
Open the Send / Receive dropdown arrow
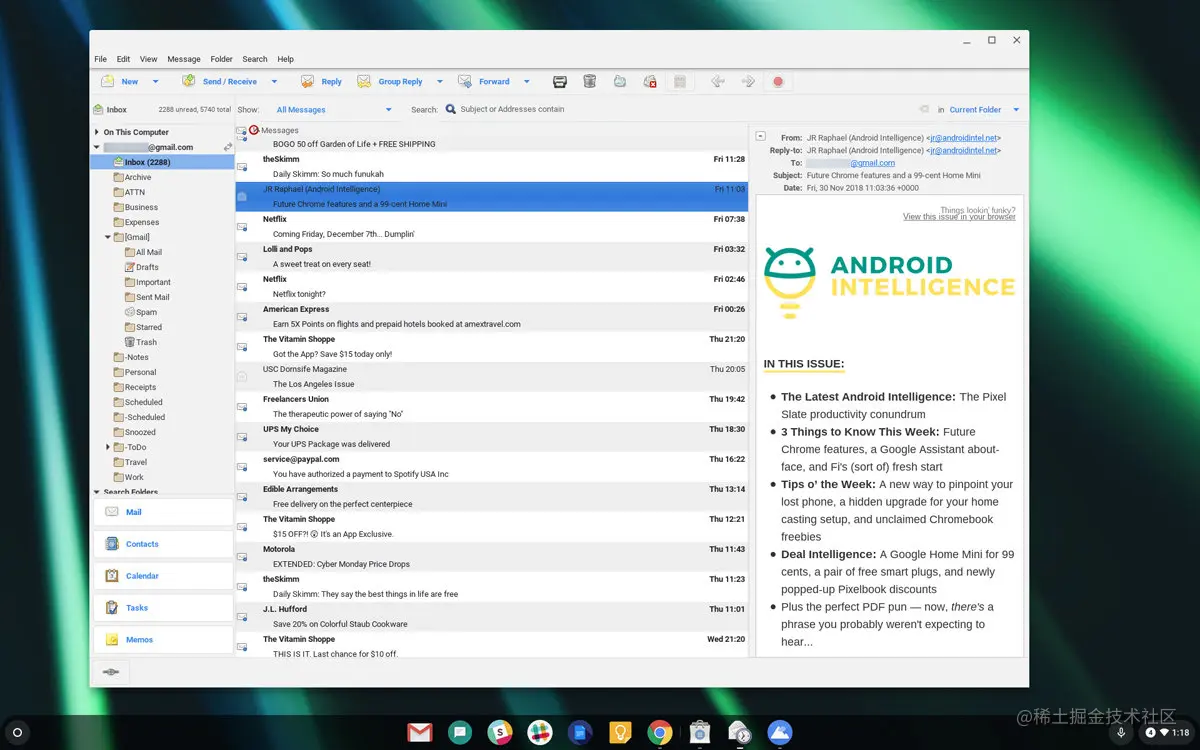(x=274, y=82)
